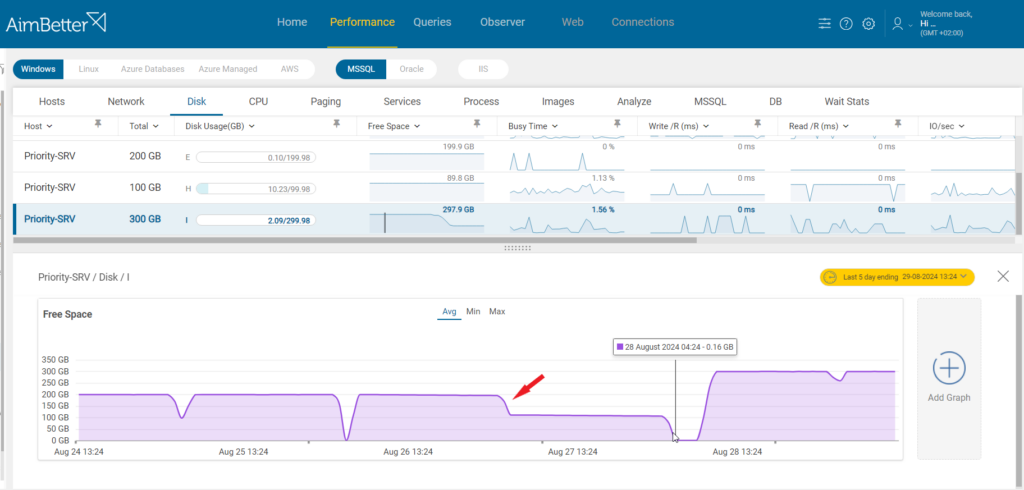Expand the Disk Usage(GB) column dropdown

click(x=252, y=127)
